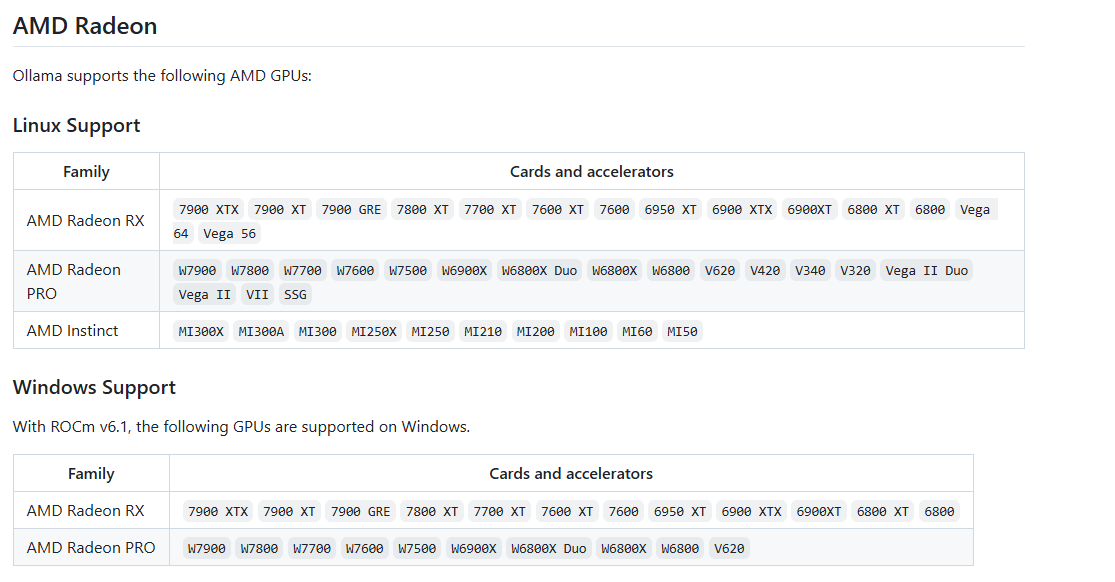Click the MI200 tag
This screenshot has height=582, width=1115.
coord(535,332)
